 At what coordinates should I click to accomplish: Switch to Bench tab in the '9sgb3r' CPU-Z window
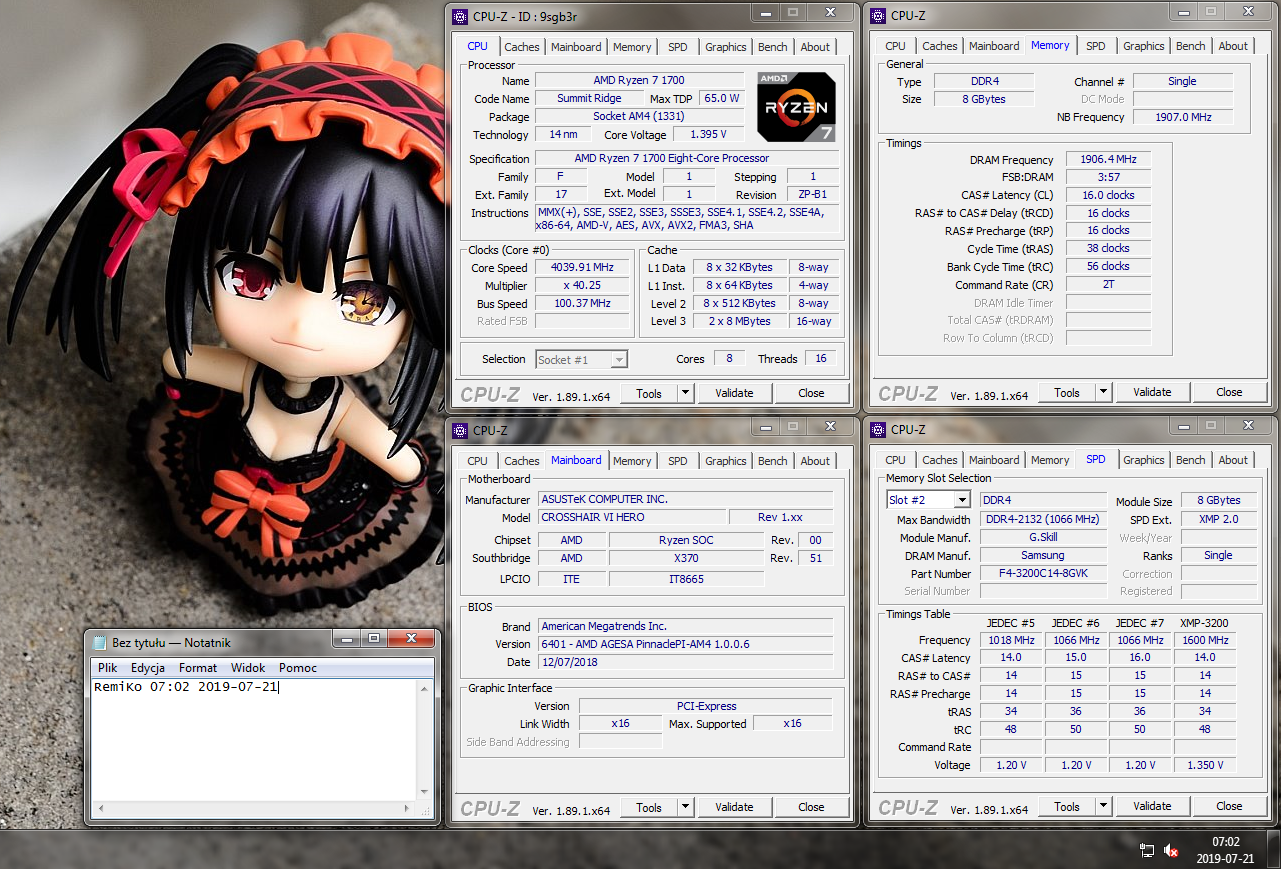tap(773, 47)
